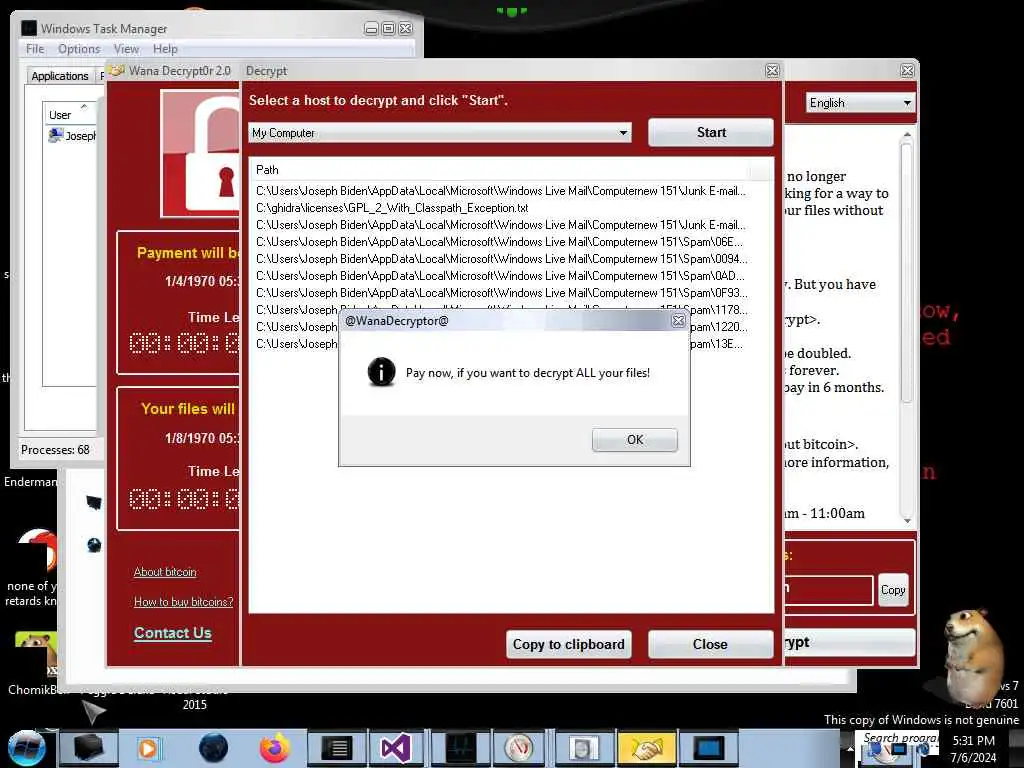The width and height of the screenshot is (1024, 768).
Task: Click OK in the @WanaDecryptor@ dialog
Action: (635, 440)
